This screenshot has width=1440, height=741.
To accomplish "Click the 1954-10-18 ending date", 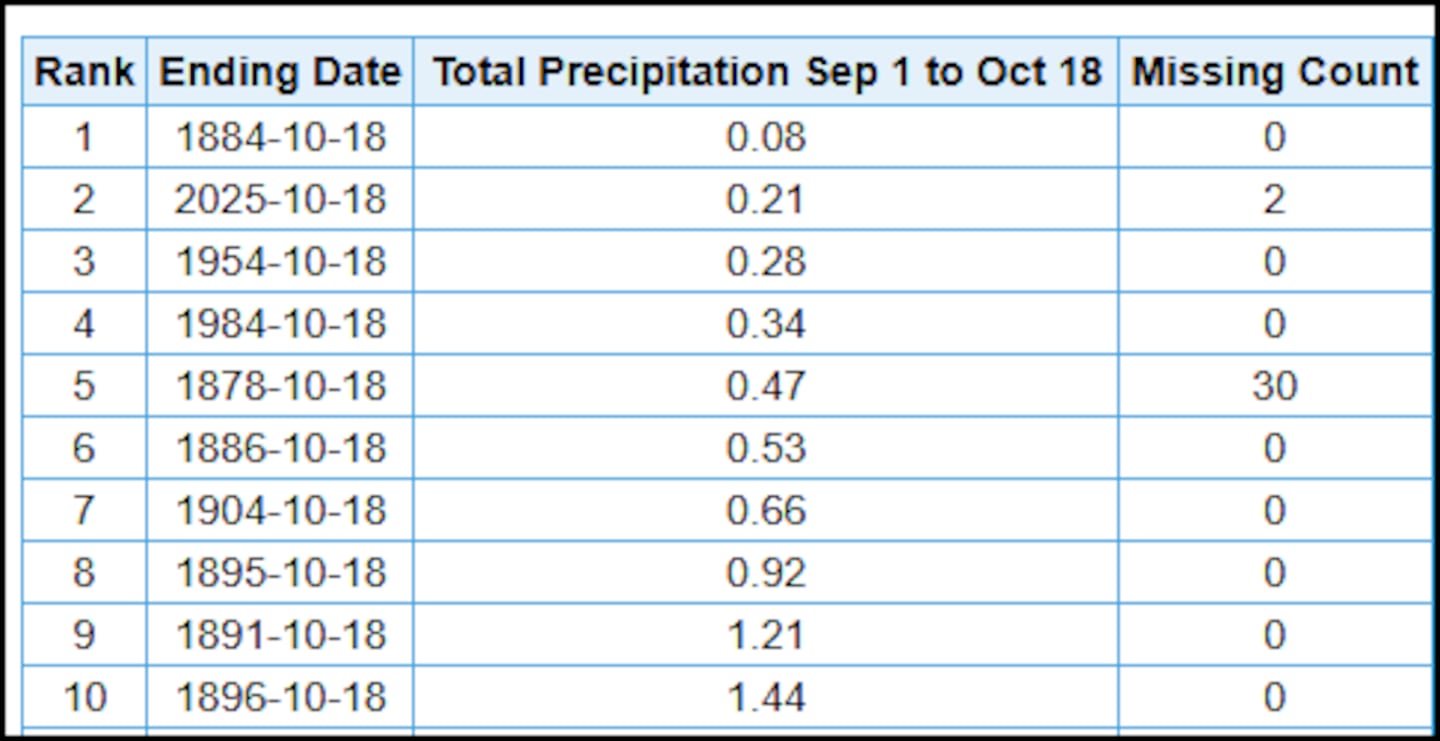I will [x=280, y=262].
